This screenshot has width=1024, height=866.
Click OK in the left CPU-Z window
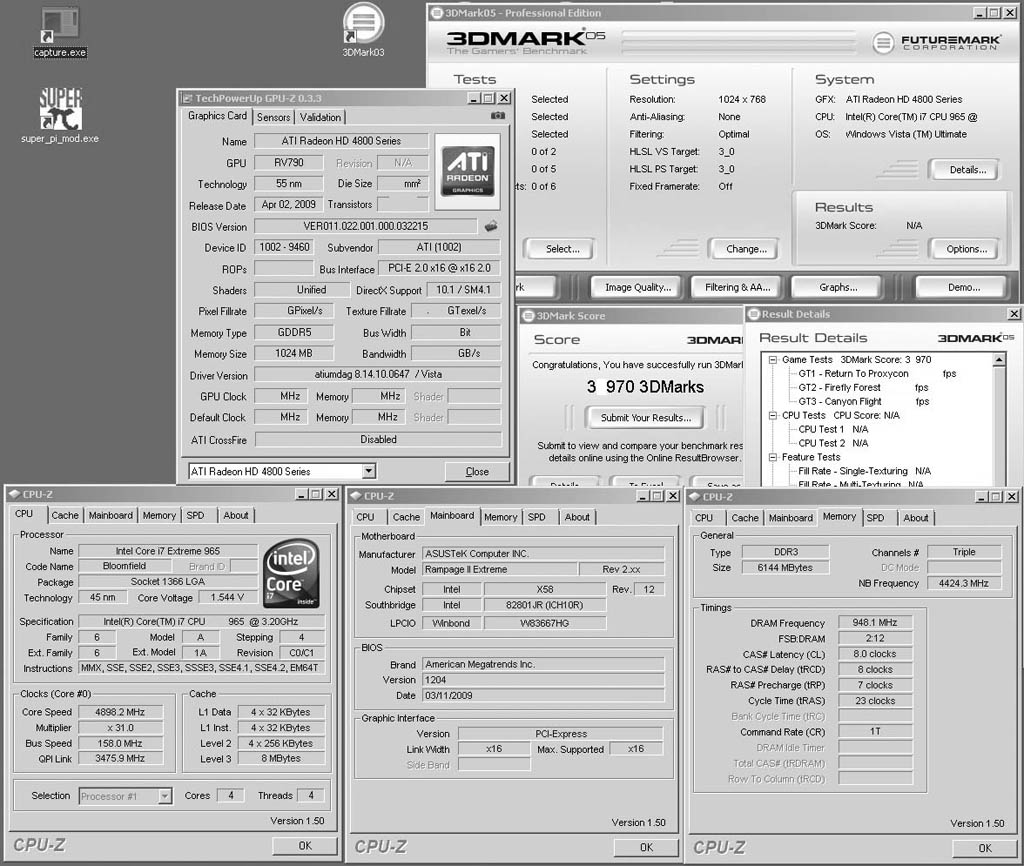tap(305, 846)
